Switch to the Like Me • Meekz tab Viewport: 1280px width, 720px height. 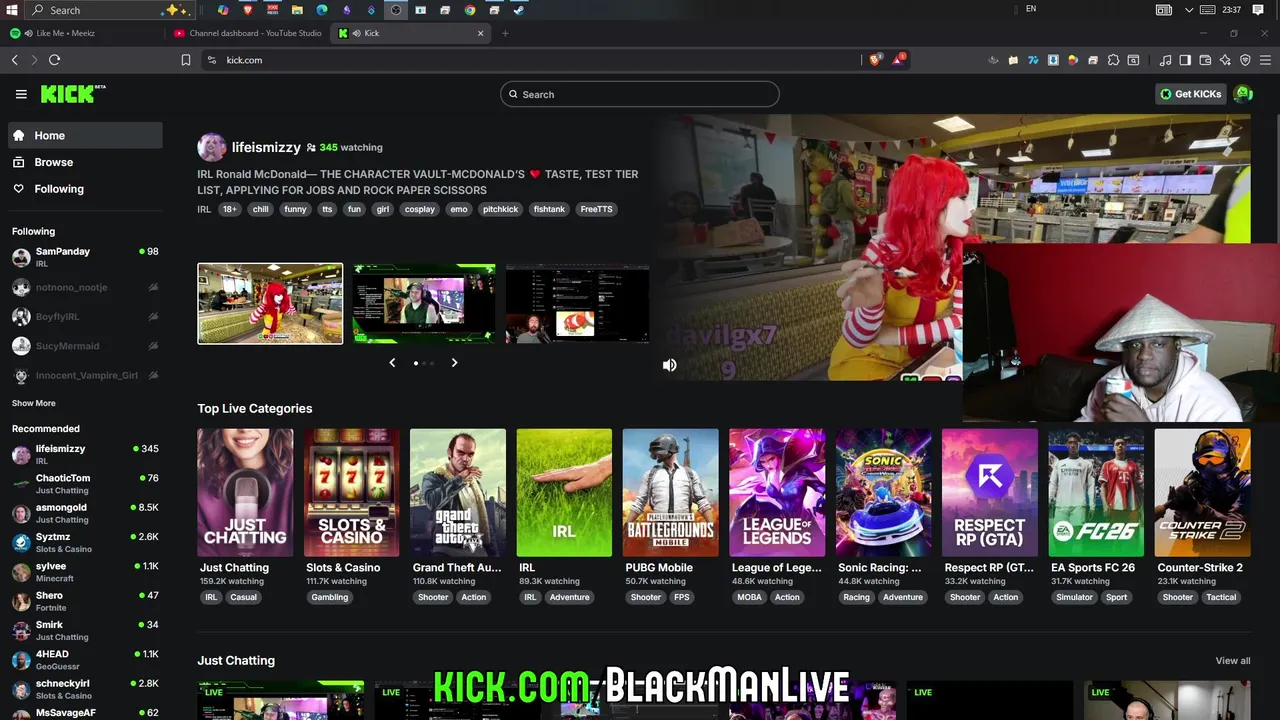(x=82, y=33)
